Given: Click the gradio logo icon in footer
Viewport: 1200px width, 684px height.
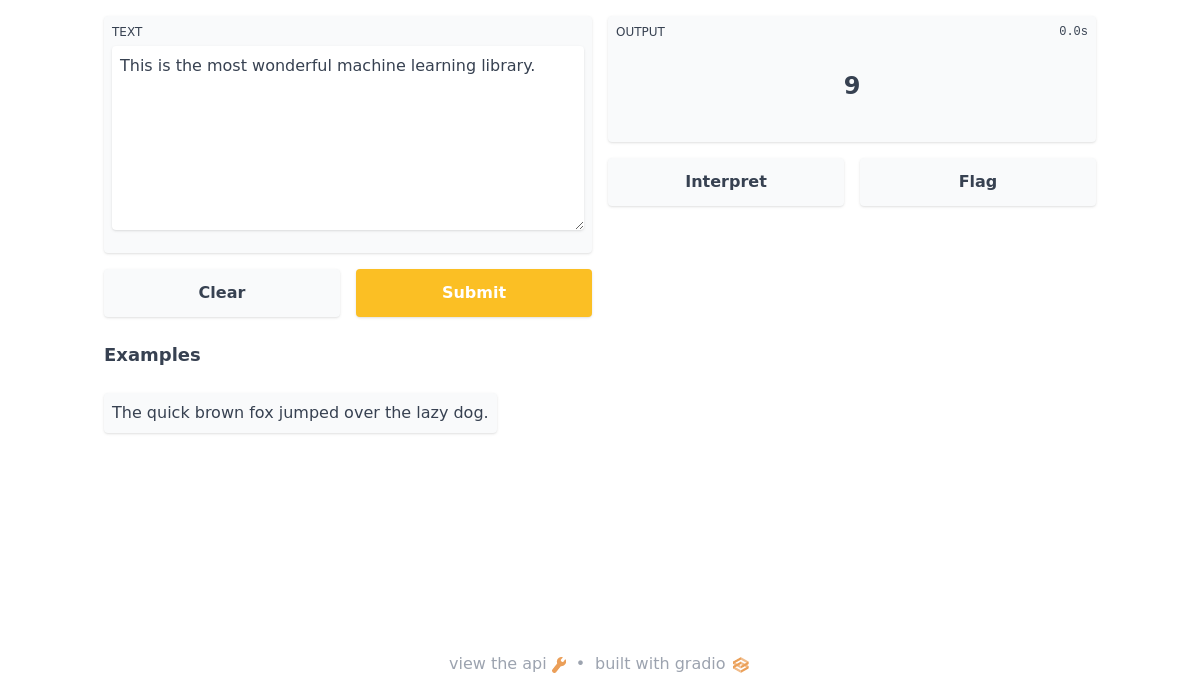Looking at the screenshot, I should (x=741, y=665).
